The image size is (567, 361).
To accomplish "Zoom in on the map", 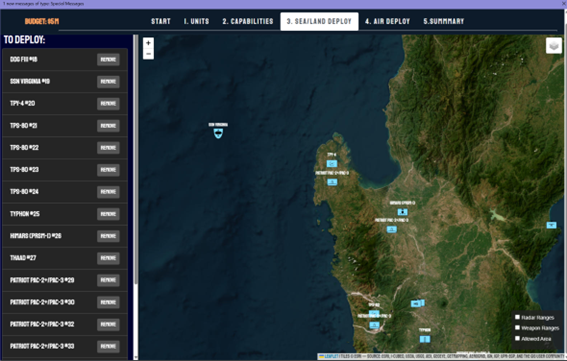I will (148, 43).
